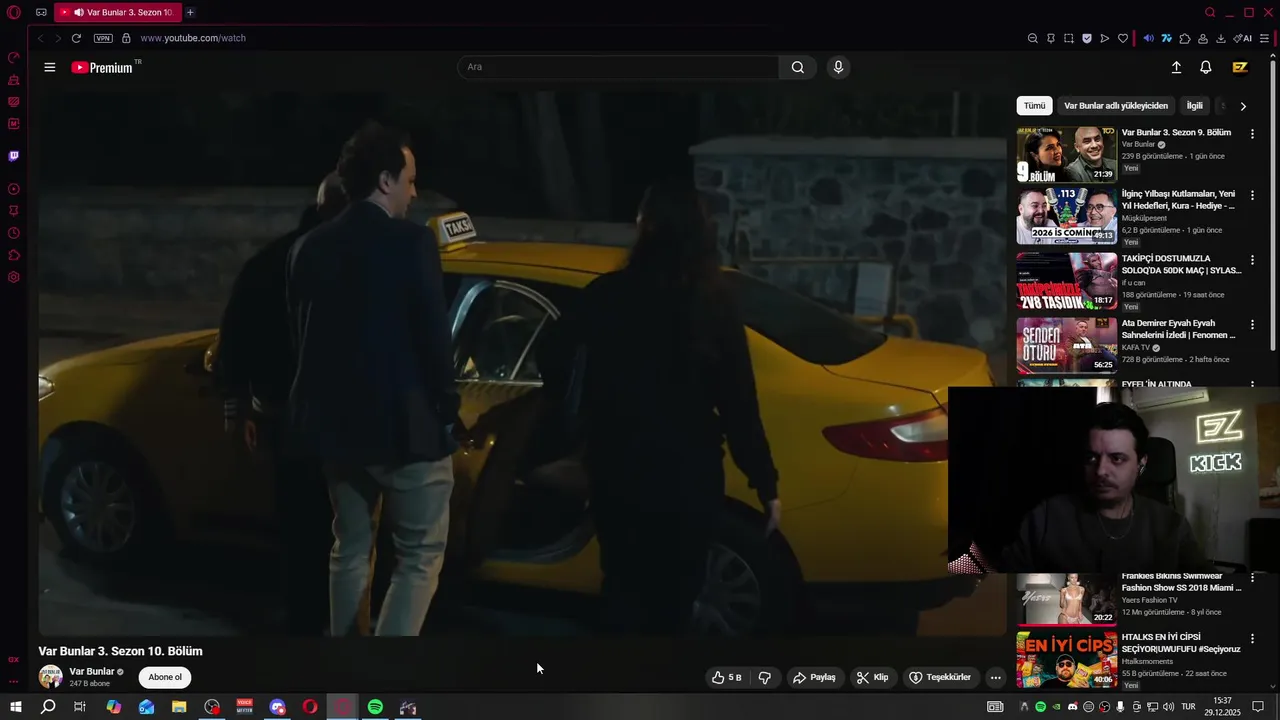Open options for TAKİPÇİ DOSTUMUZLA SOLOQ'DA video
Viewport: 1280px width, 720px height.
coord(1252,260)
